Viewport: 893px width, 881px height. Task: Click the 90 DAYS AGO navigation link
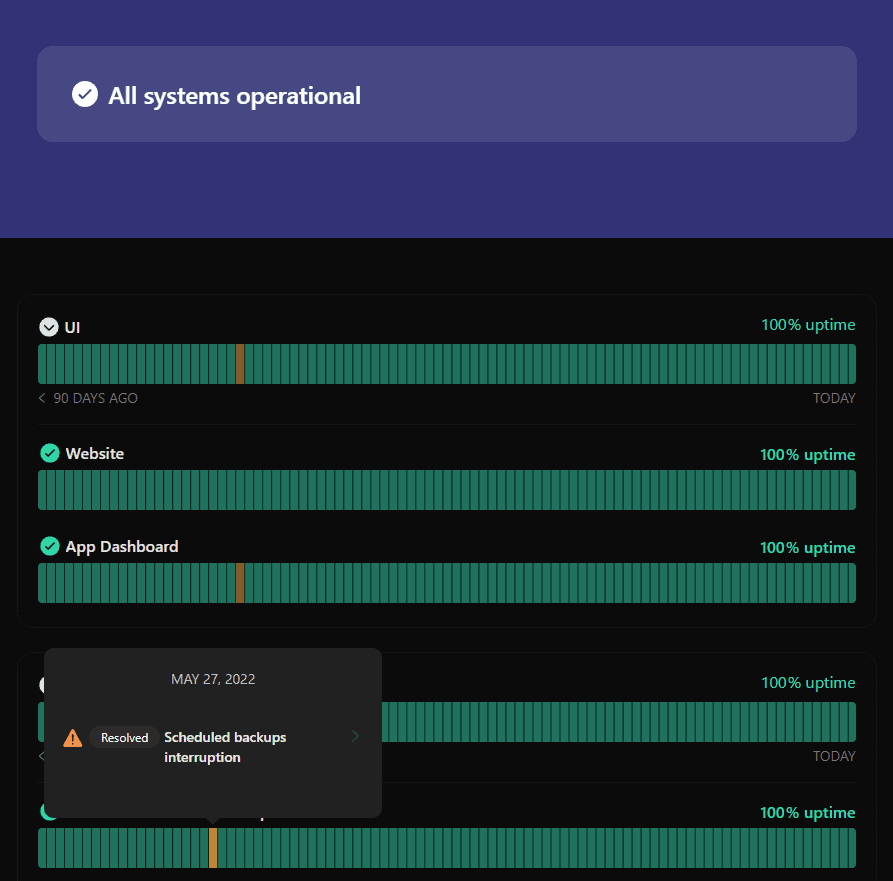click(96, 398)
